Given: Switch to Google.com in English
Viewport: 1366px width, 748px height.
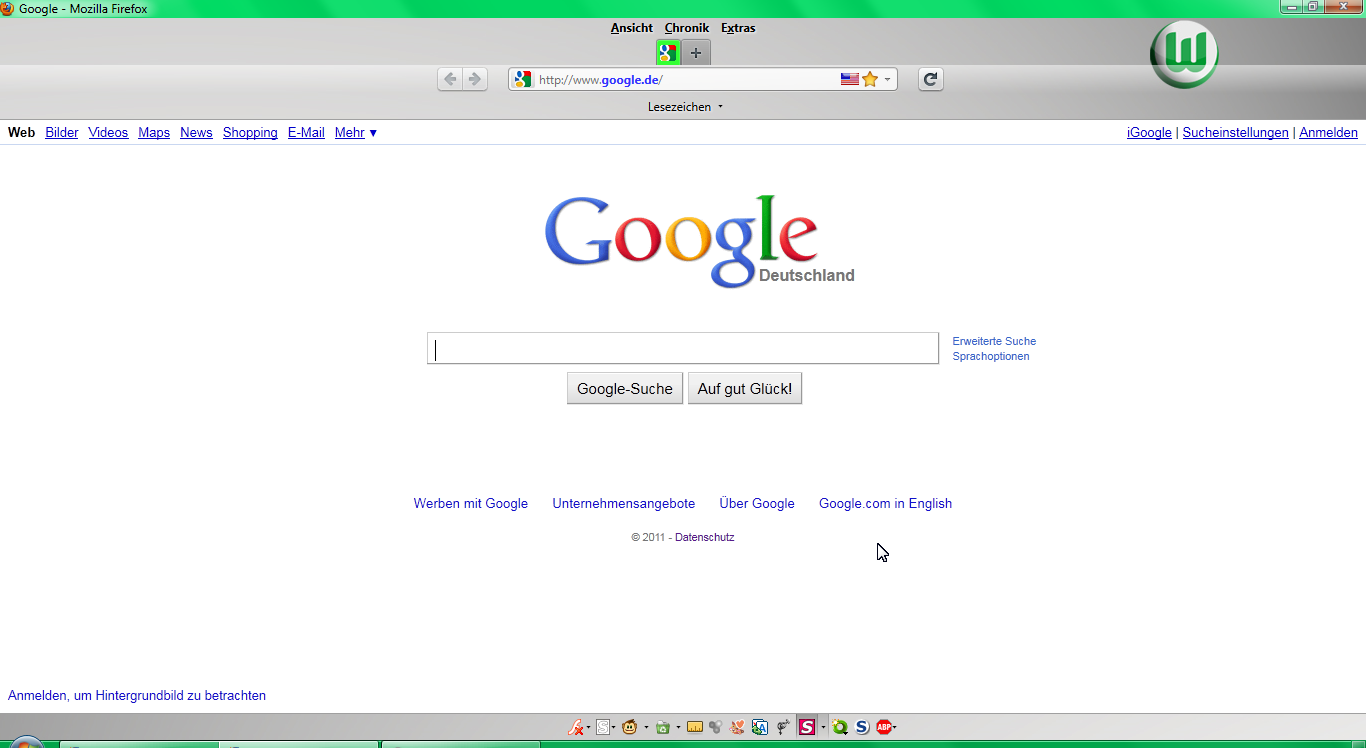Looking at the screenshot, I should click(885, 504).
